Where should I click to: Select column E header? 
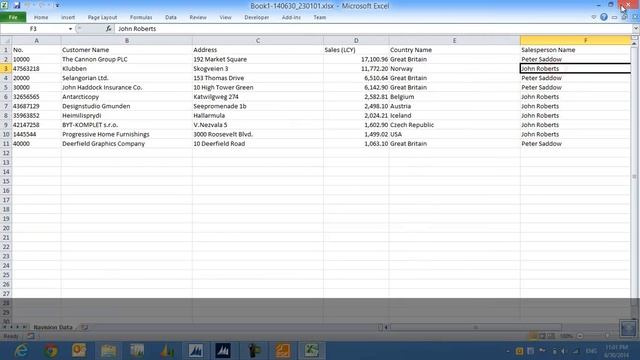coord(454,40)
